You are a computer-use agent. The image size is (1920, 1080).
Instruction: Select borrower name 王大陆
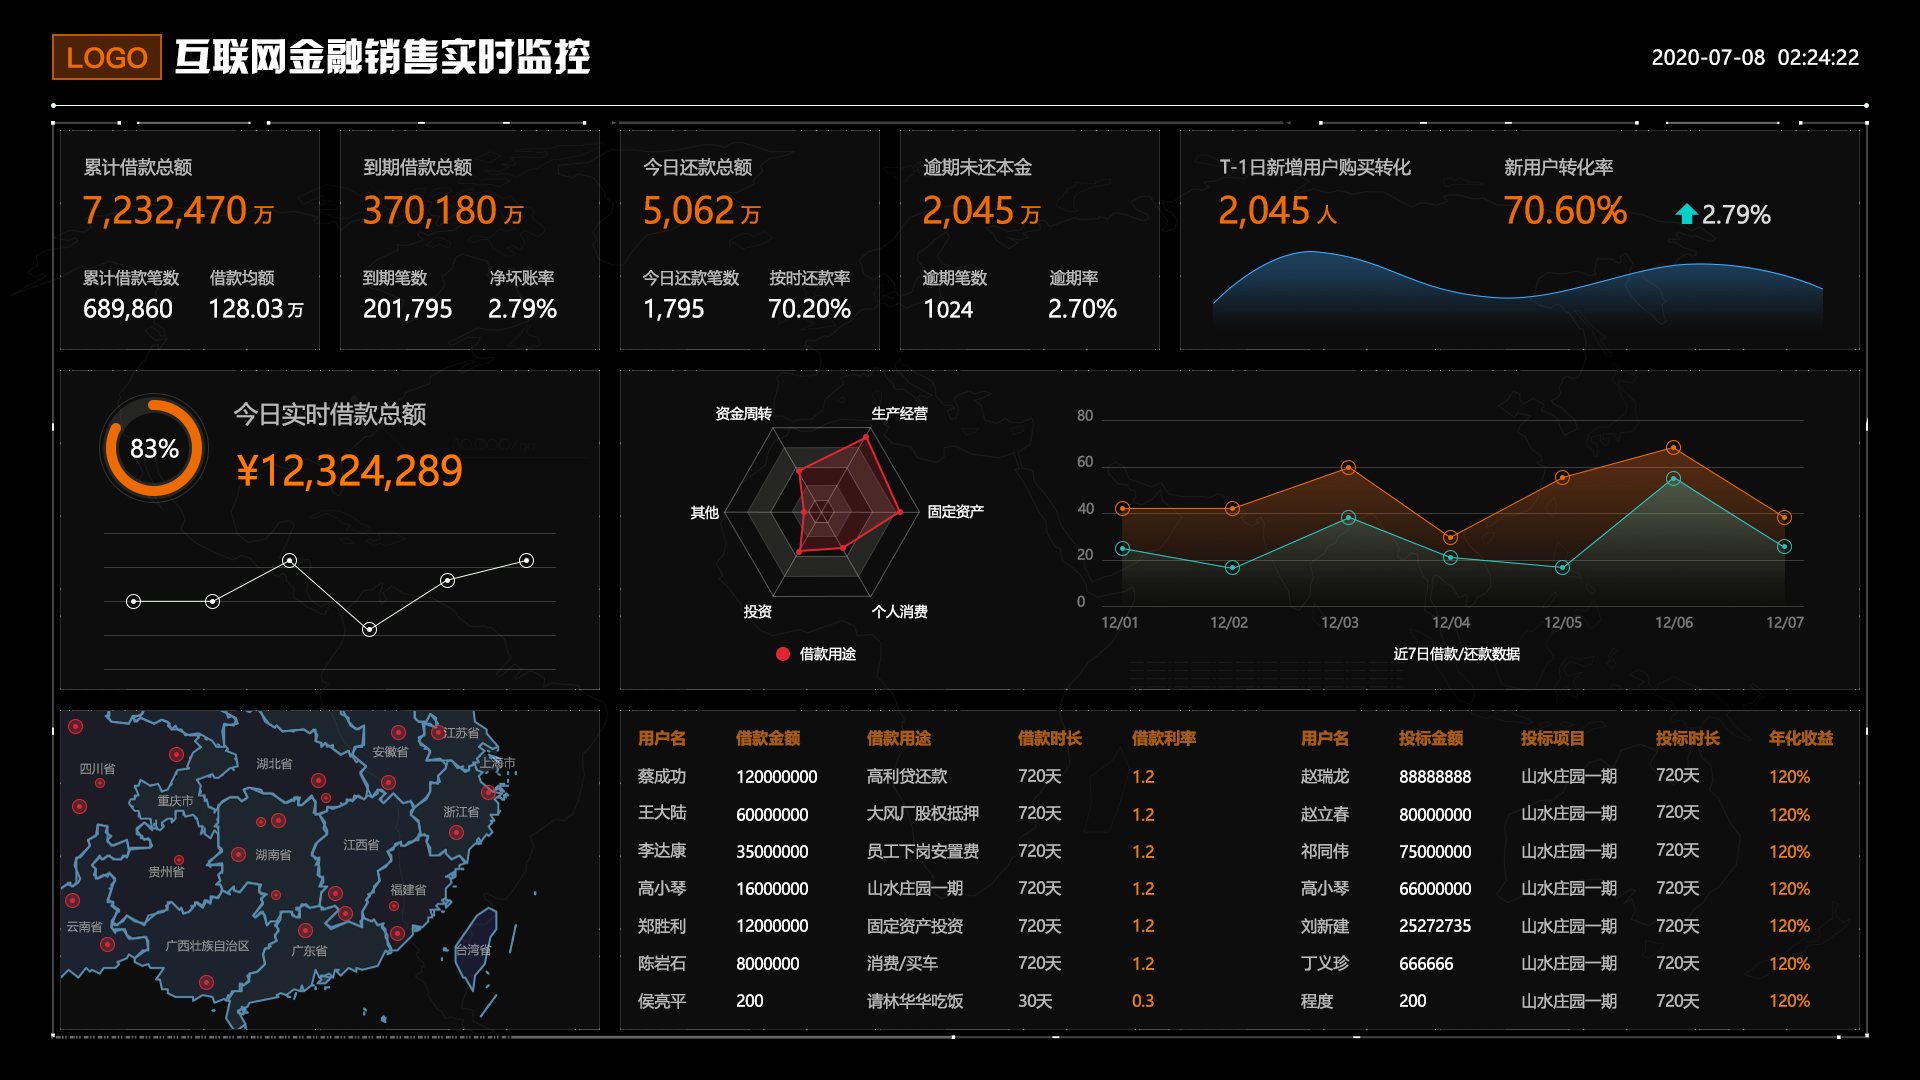[x=662, y=813]
